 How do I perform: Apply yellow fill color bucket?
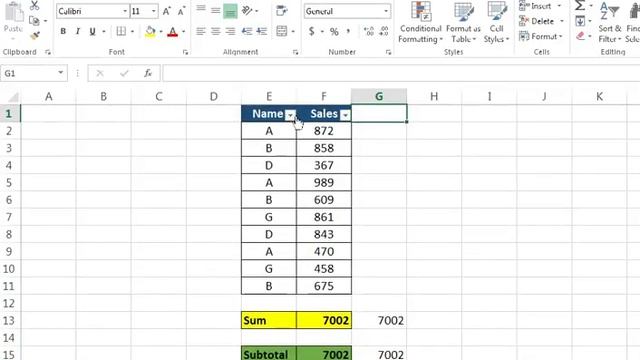150,31
